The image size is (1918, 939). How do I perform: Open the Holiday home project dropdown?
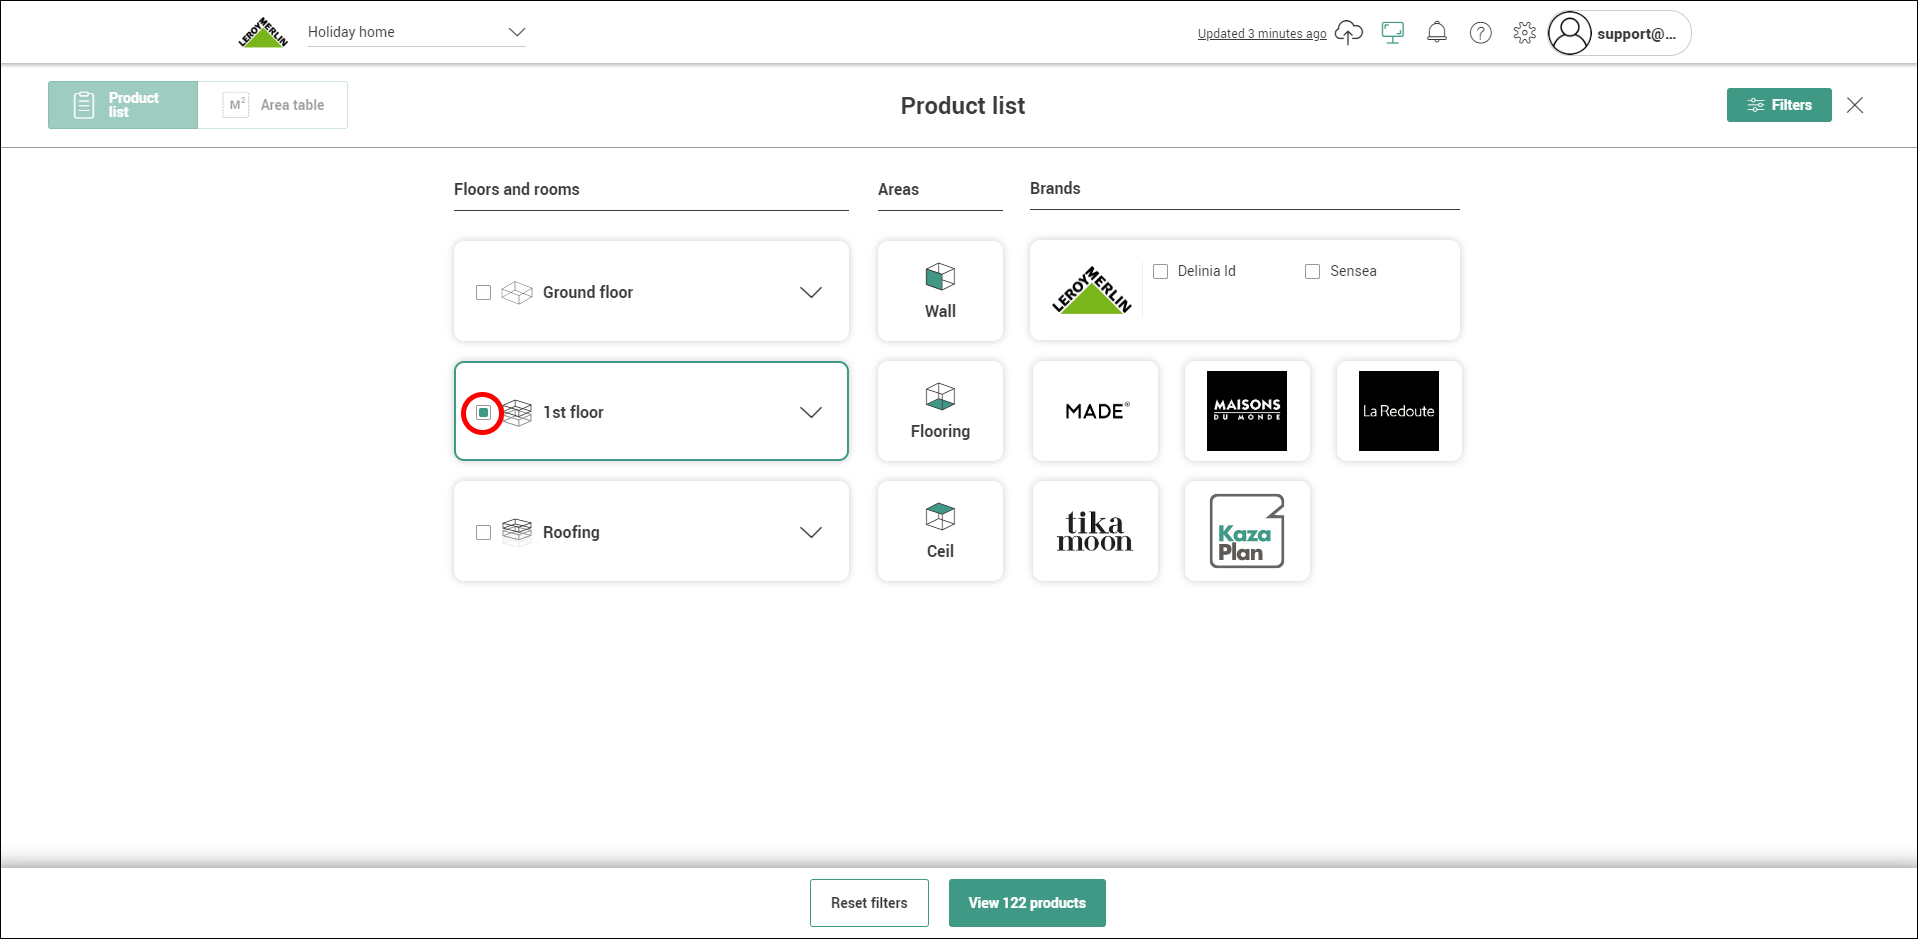click(417, 32)
